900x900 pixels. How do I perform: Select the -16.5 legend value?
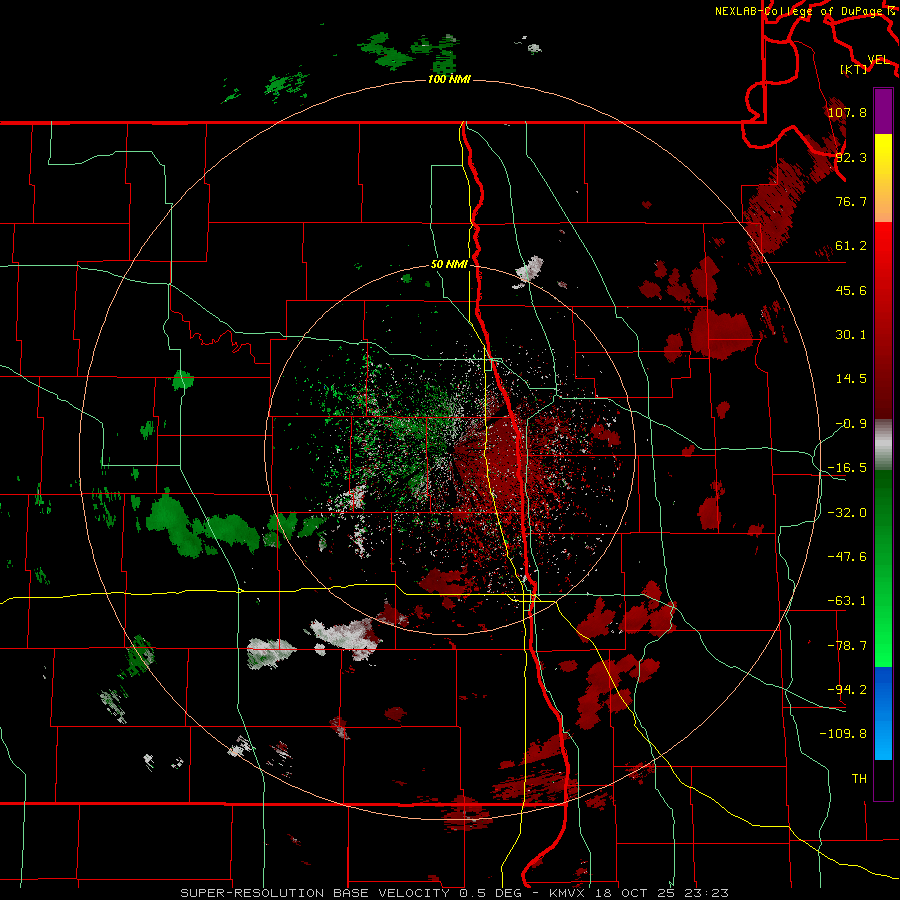click(847, 468)
